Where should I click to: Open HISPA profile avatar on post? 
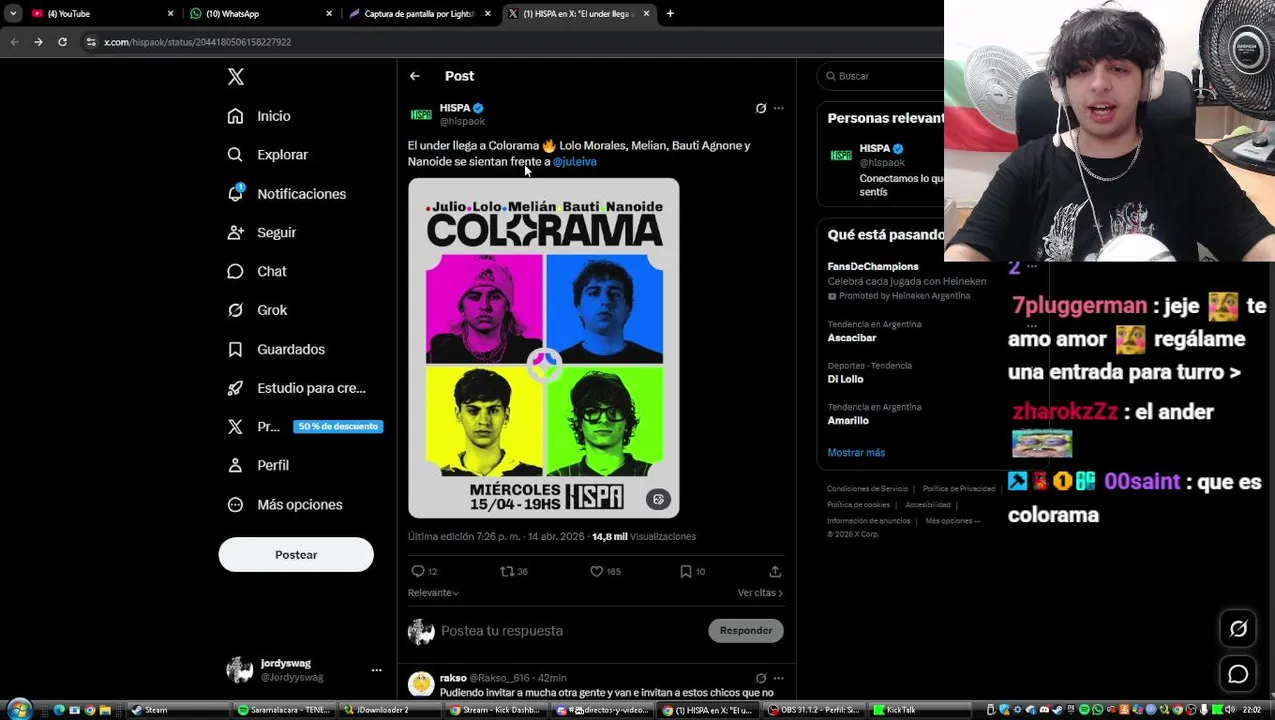click(x=421, y=114)
